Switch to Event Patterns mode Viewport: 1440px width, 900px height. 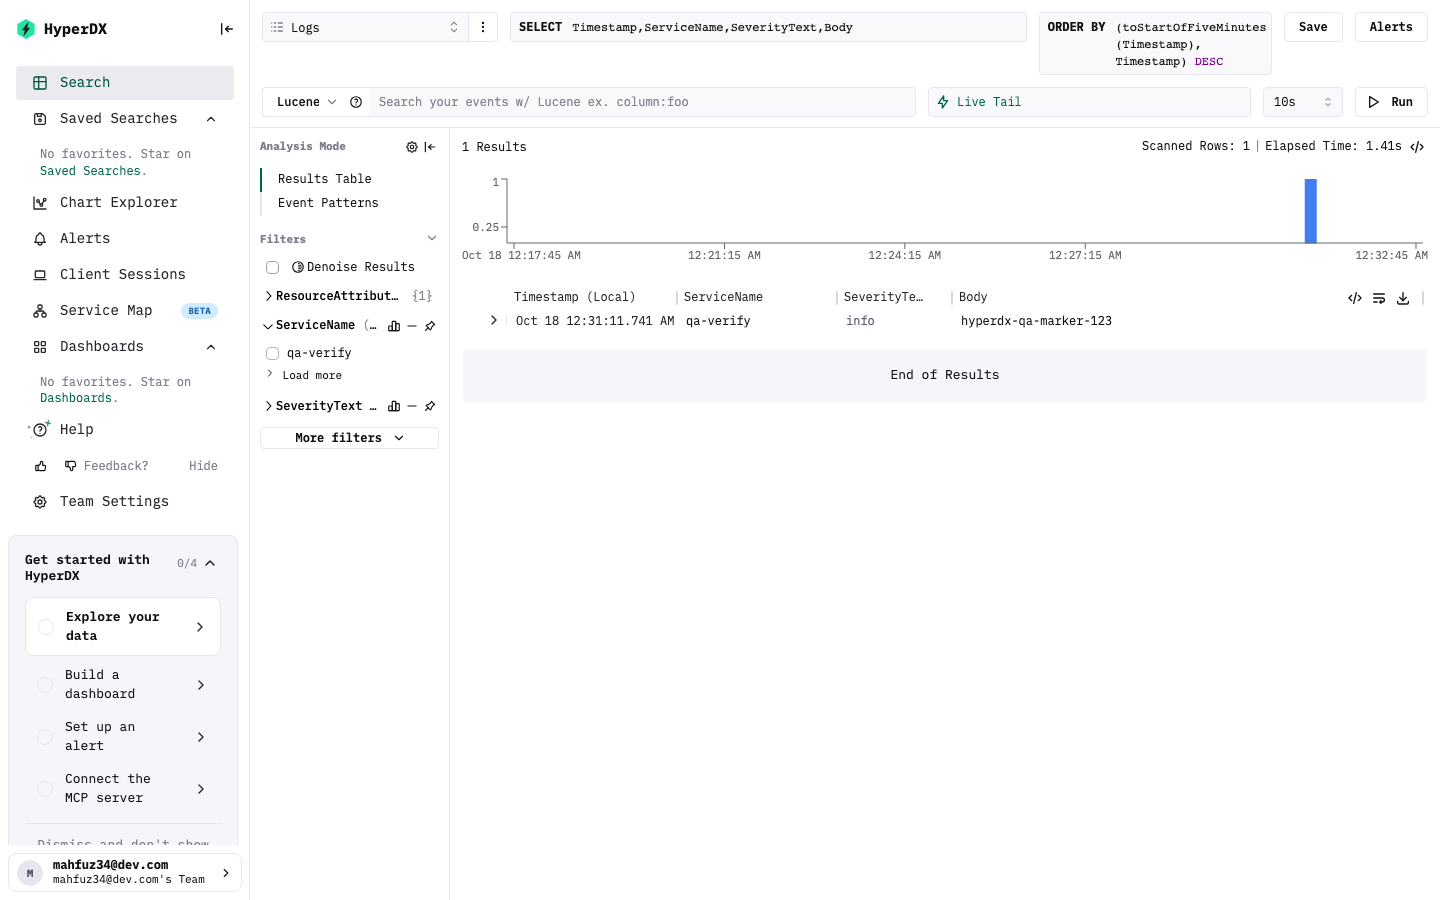point(328,203)
